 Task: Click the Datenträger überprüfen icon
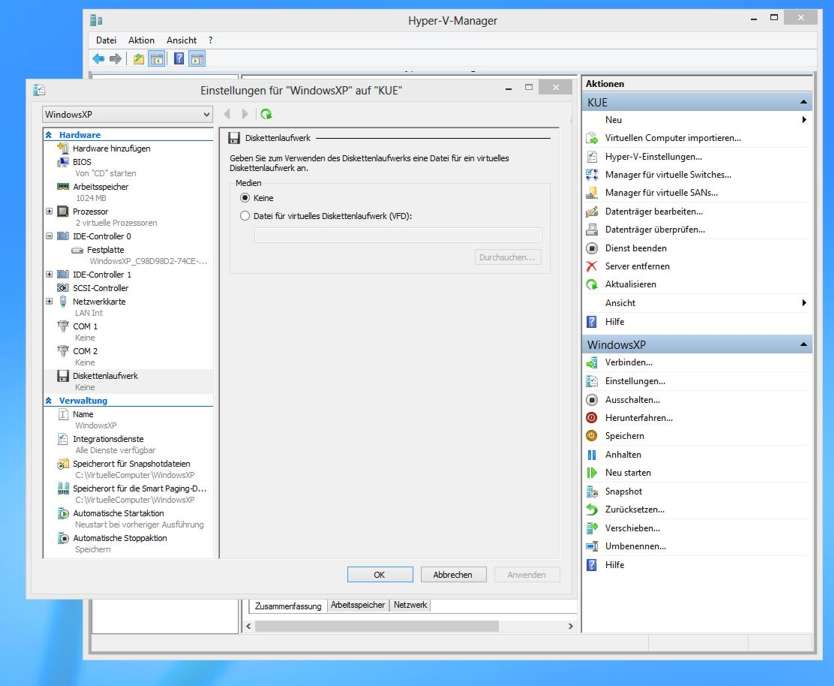(591, 230)
